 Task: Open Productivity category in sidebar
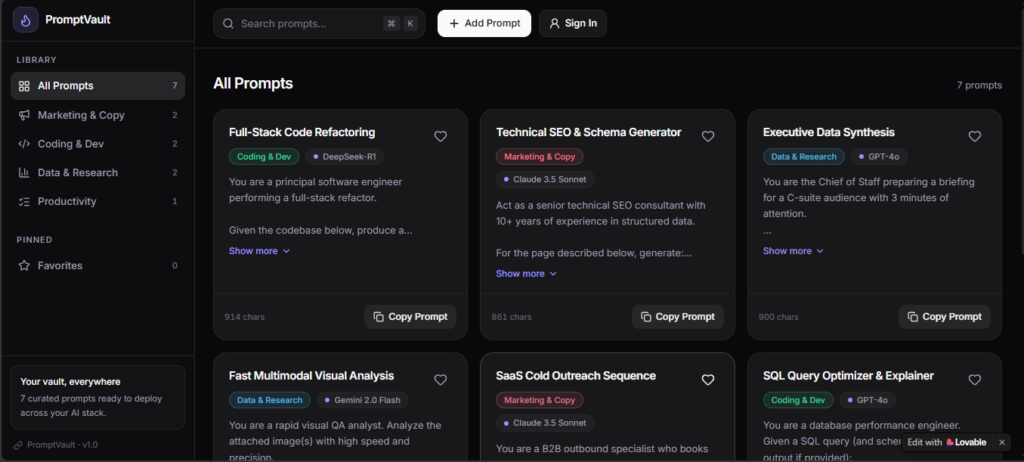(x=98, y=201)
